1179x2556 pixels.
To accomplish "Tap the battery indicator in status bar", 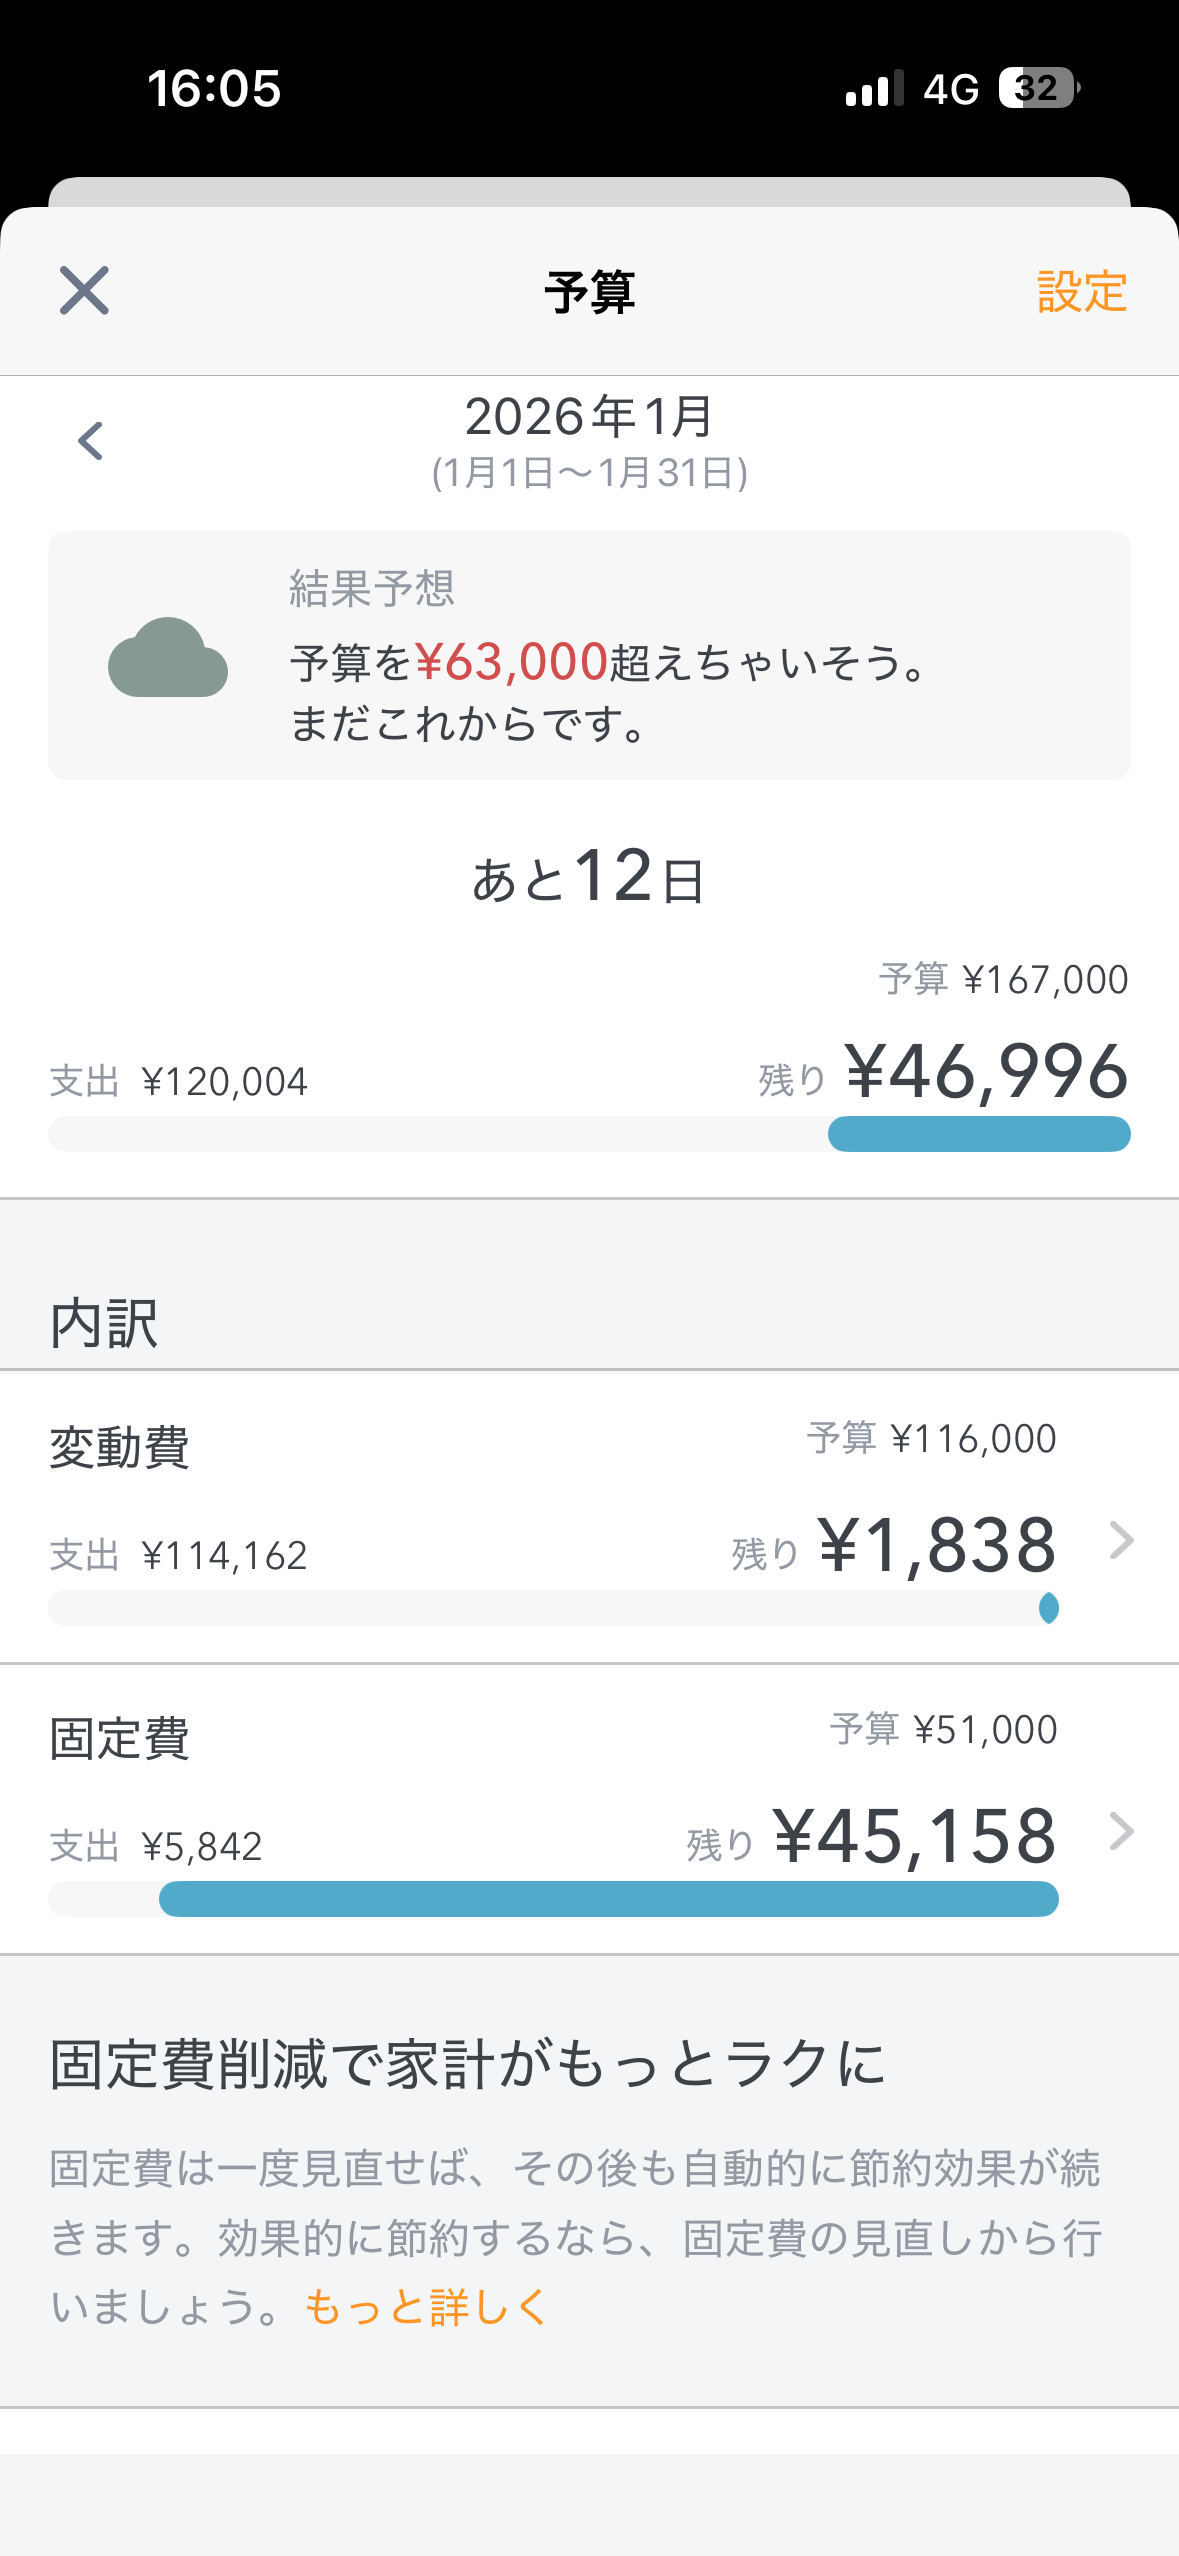I will point(1038,88).
